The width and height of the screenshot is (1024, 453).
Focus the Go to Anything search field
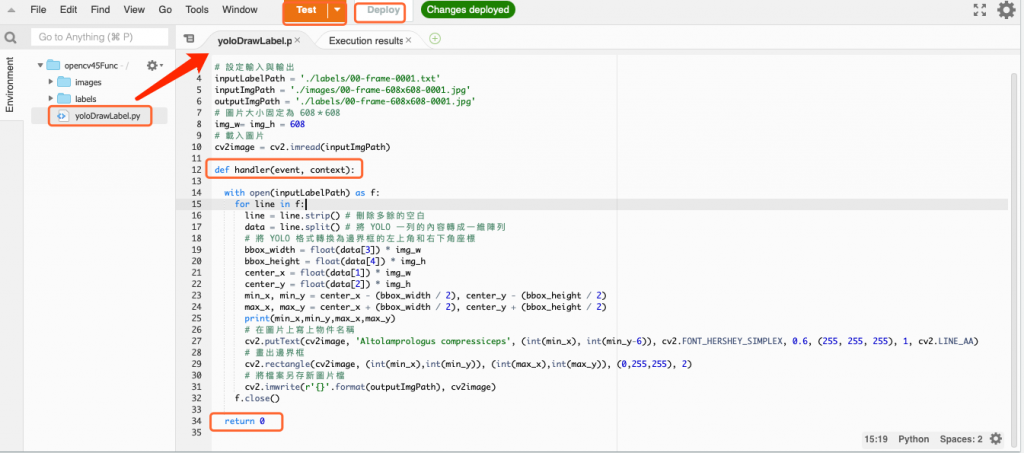coord(99,37)
